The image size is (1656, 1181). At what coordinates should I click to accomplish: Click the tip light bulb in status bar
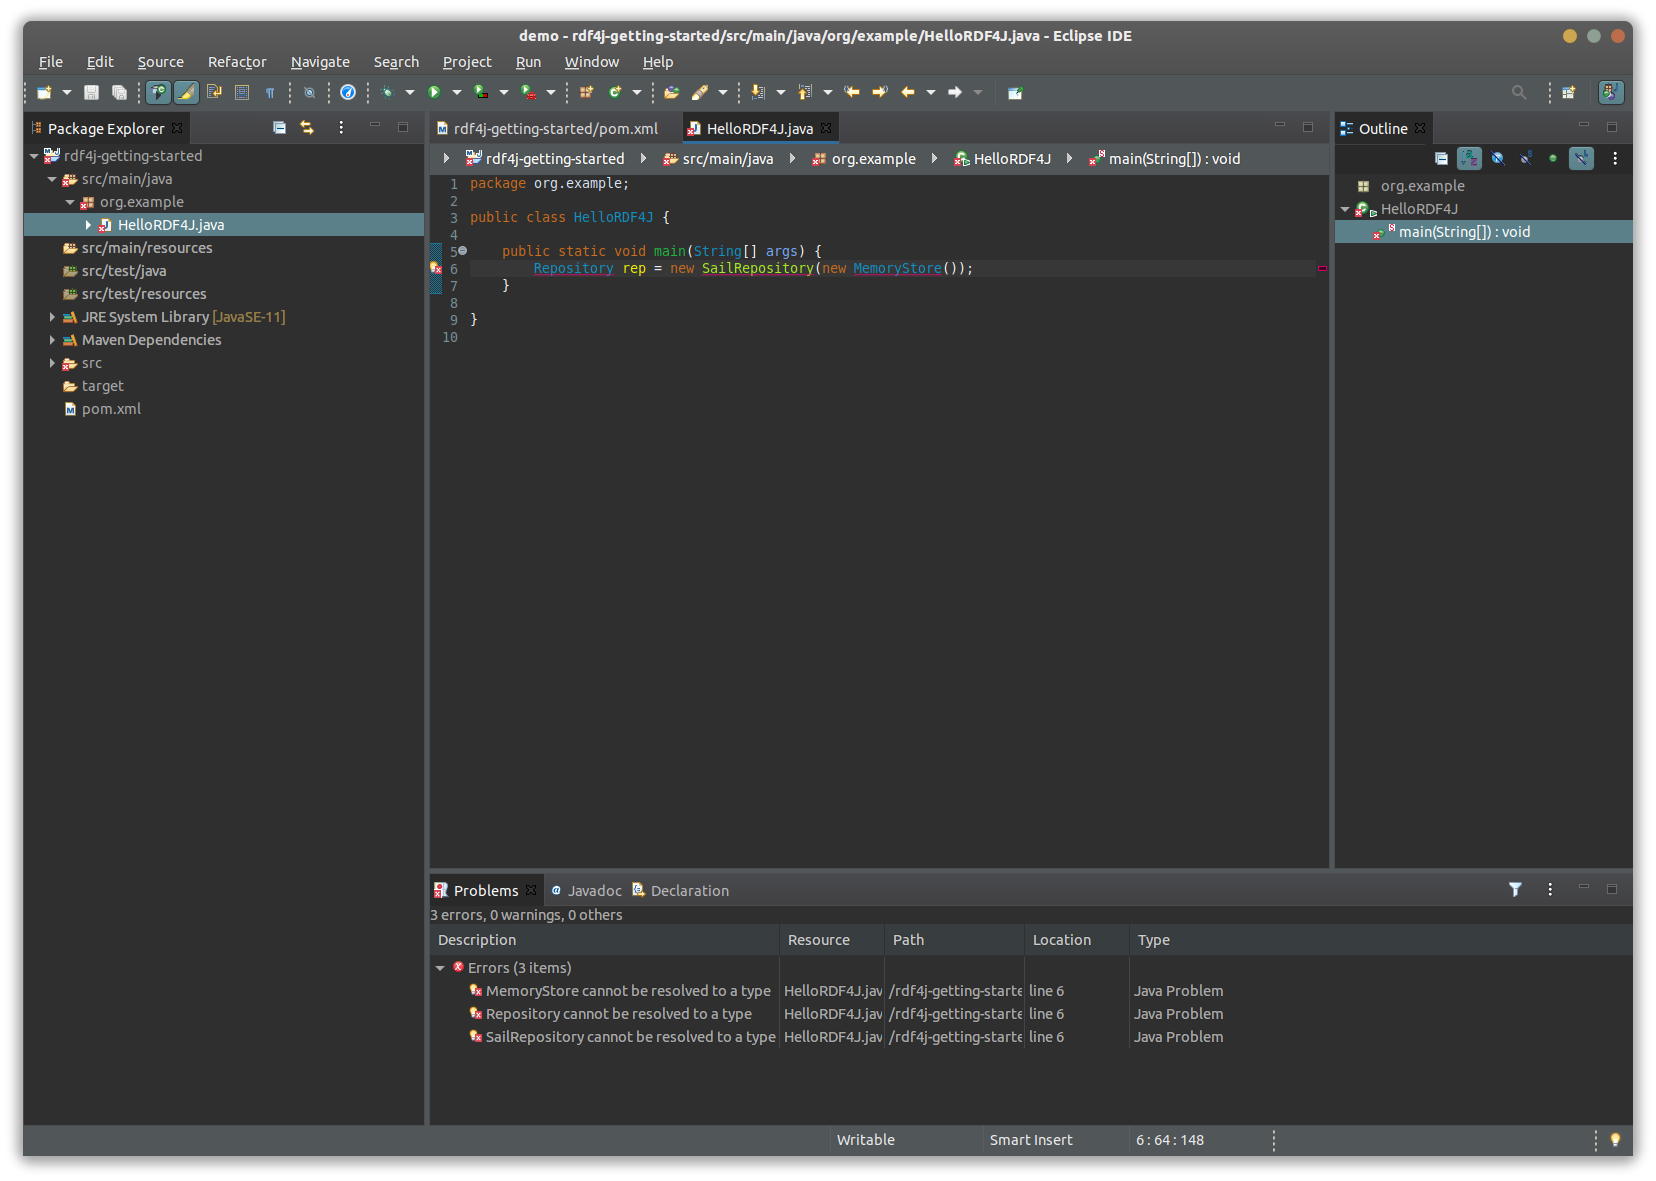click(1615, 1139)
